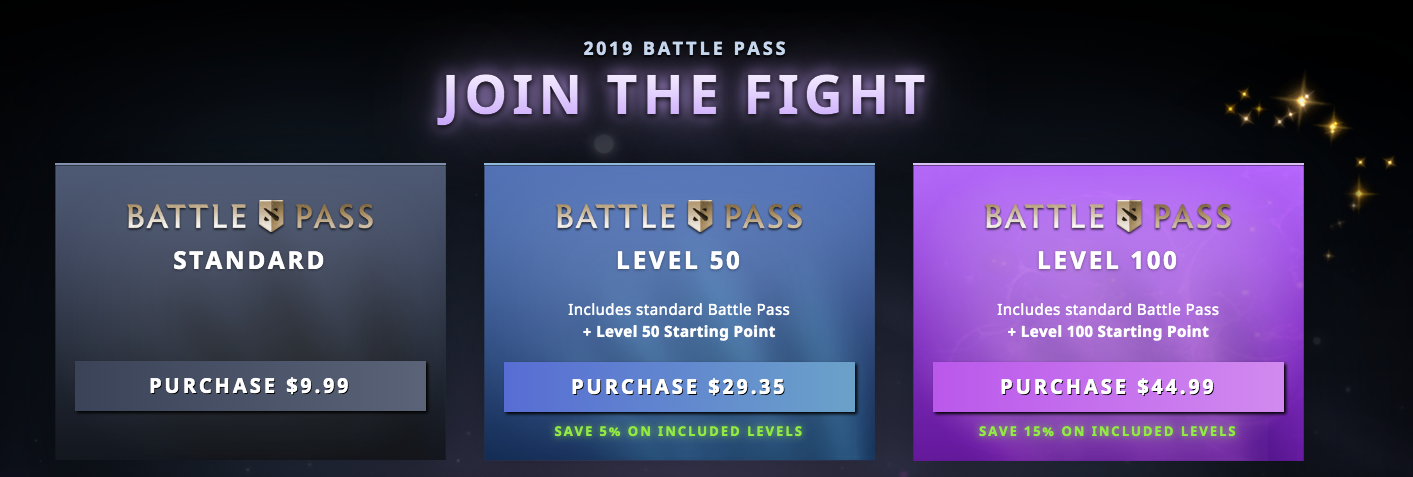Click the Level 100 Starting Point text

click(1114, 332)
